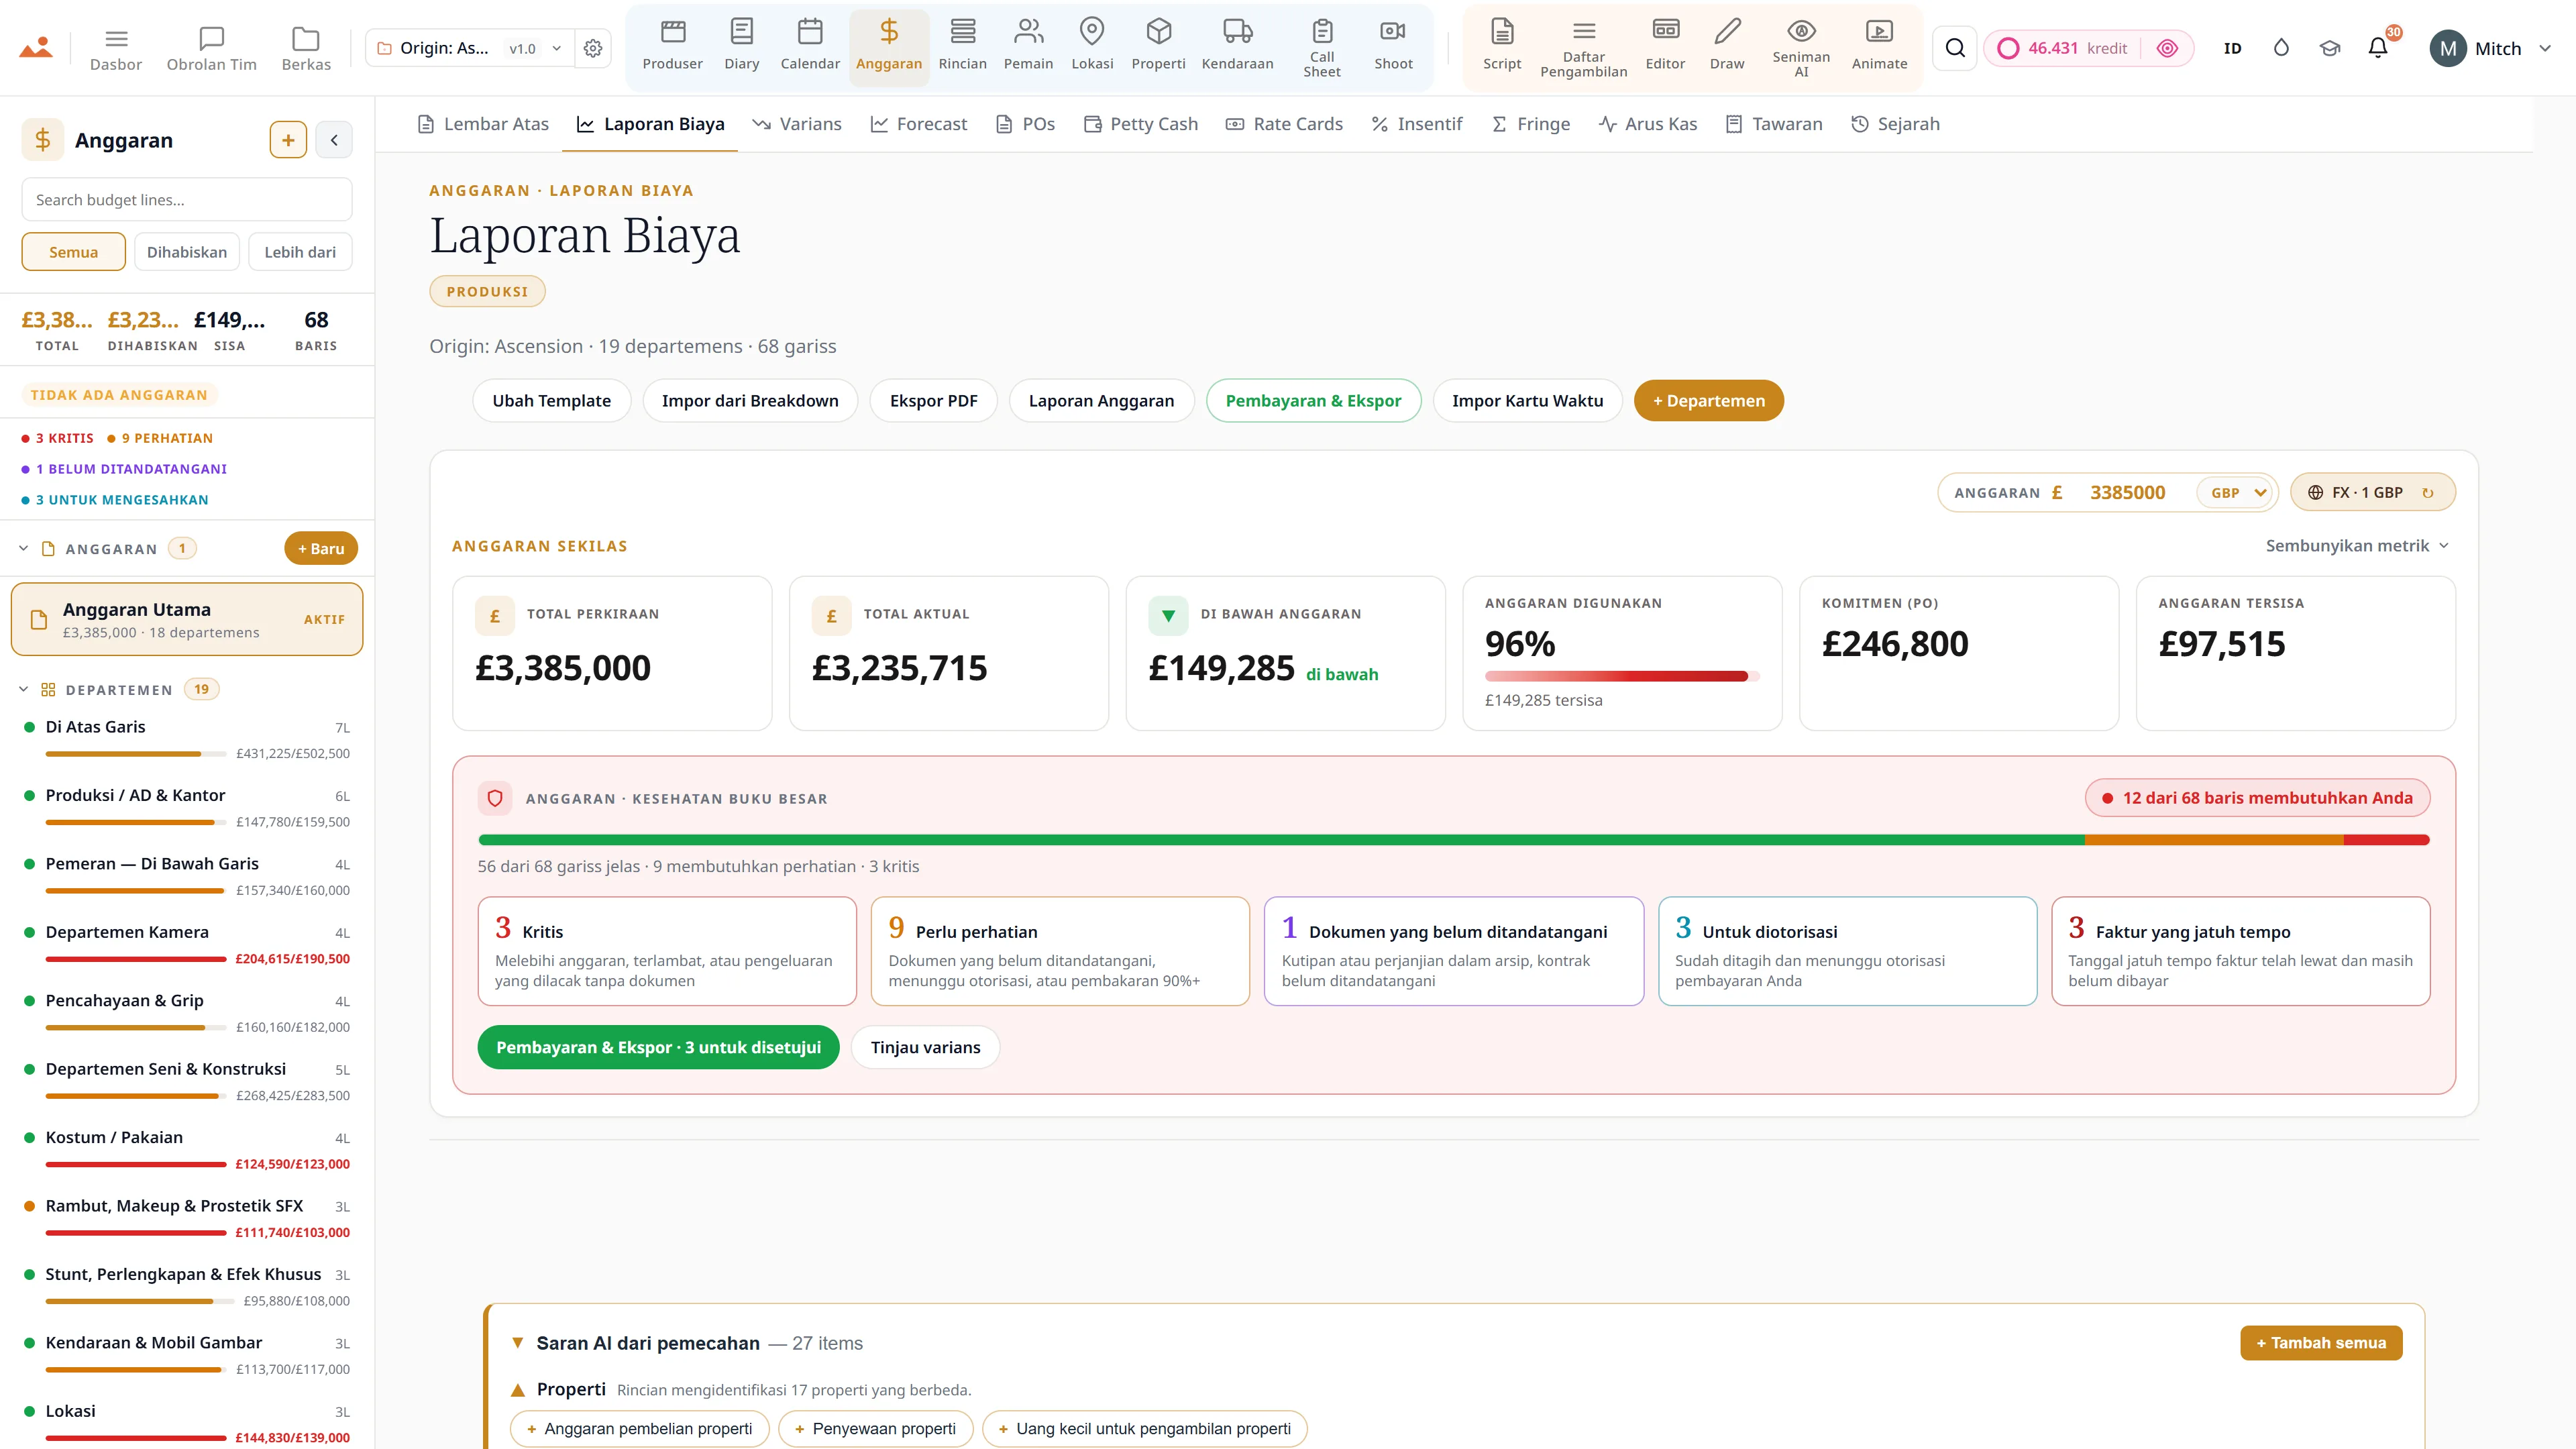Collapse the Departemen sidebar section
2576x1449 pixels.
pyautogui.click(x=24, y=689)
